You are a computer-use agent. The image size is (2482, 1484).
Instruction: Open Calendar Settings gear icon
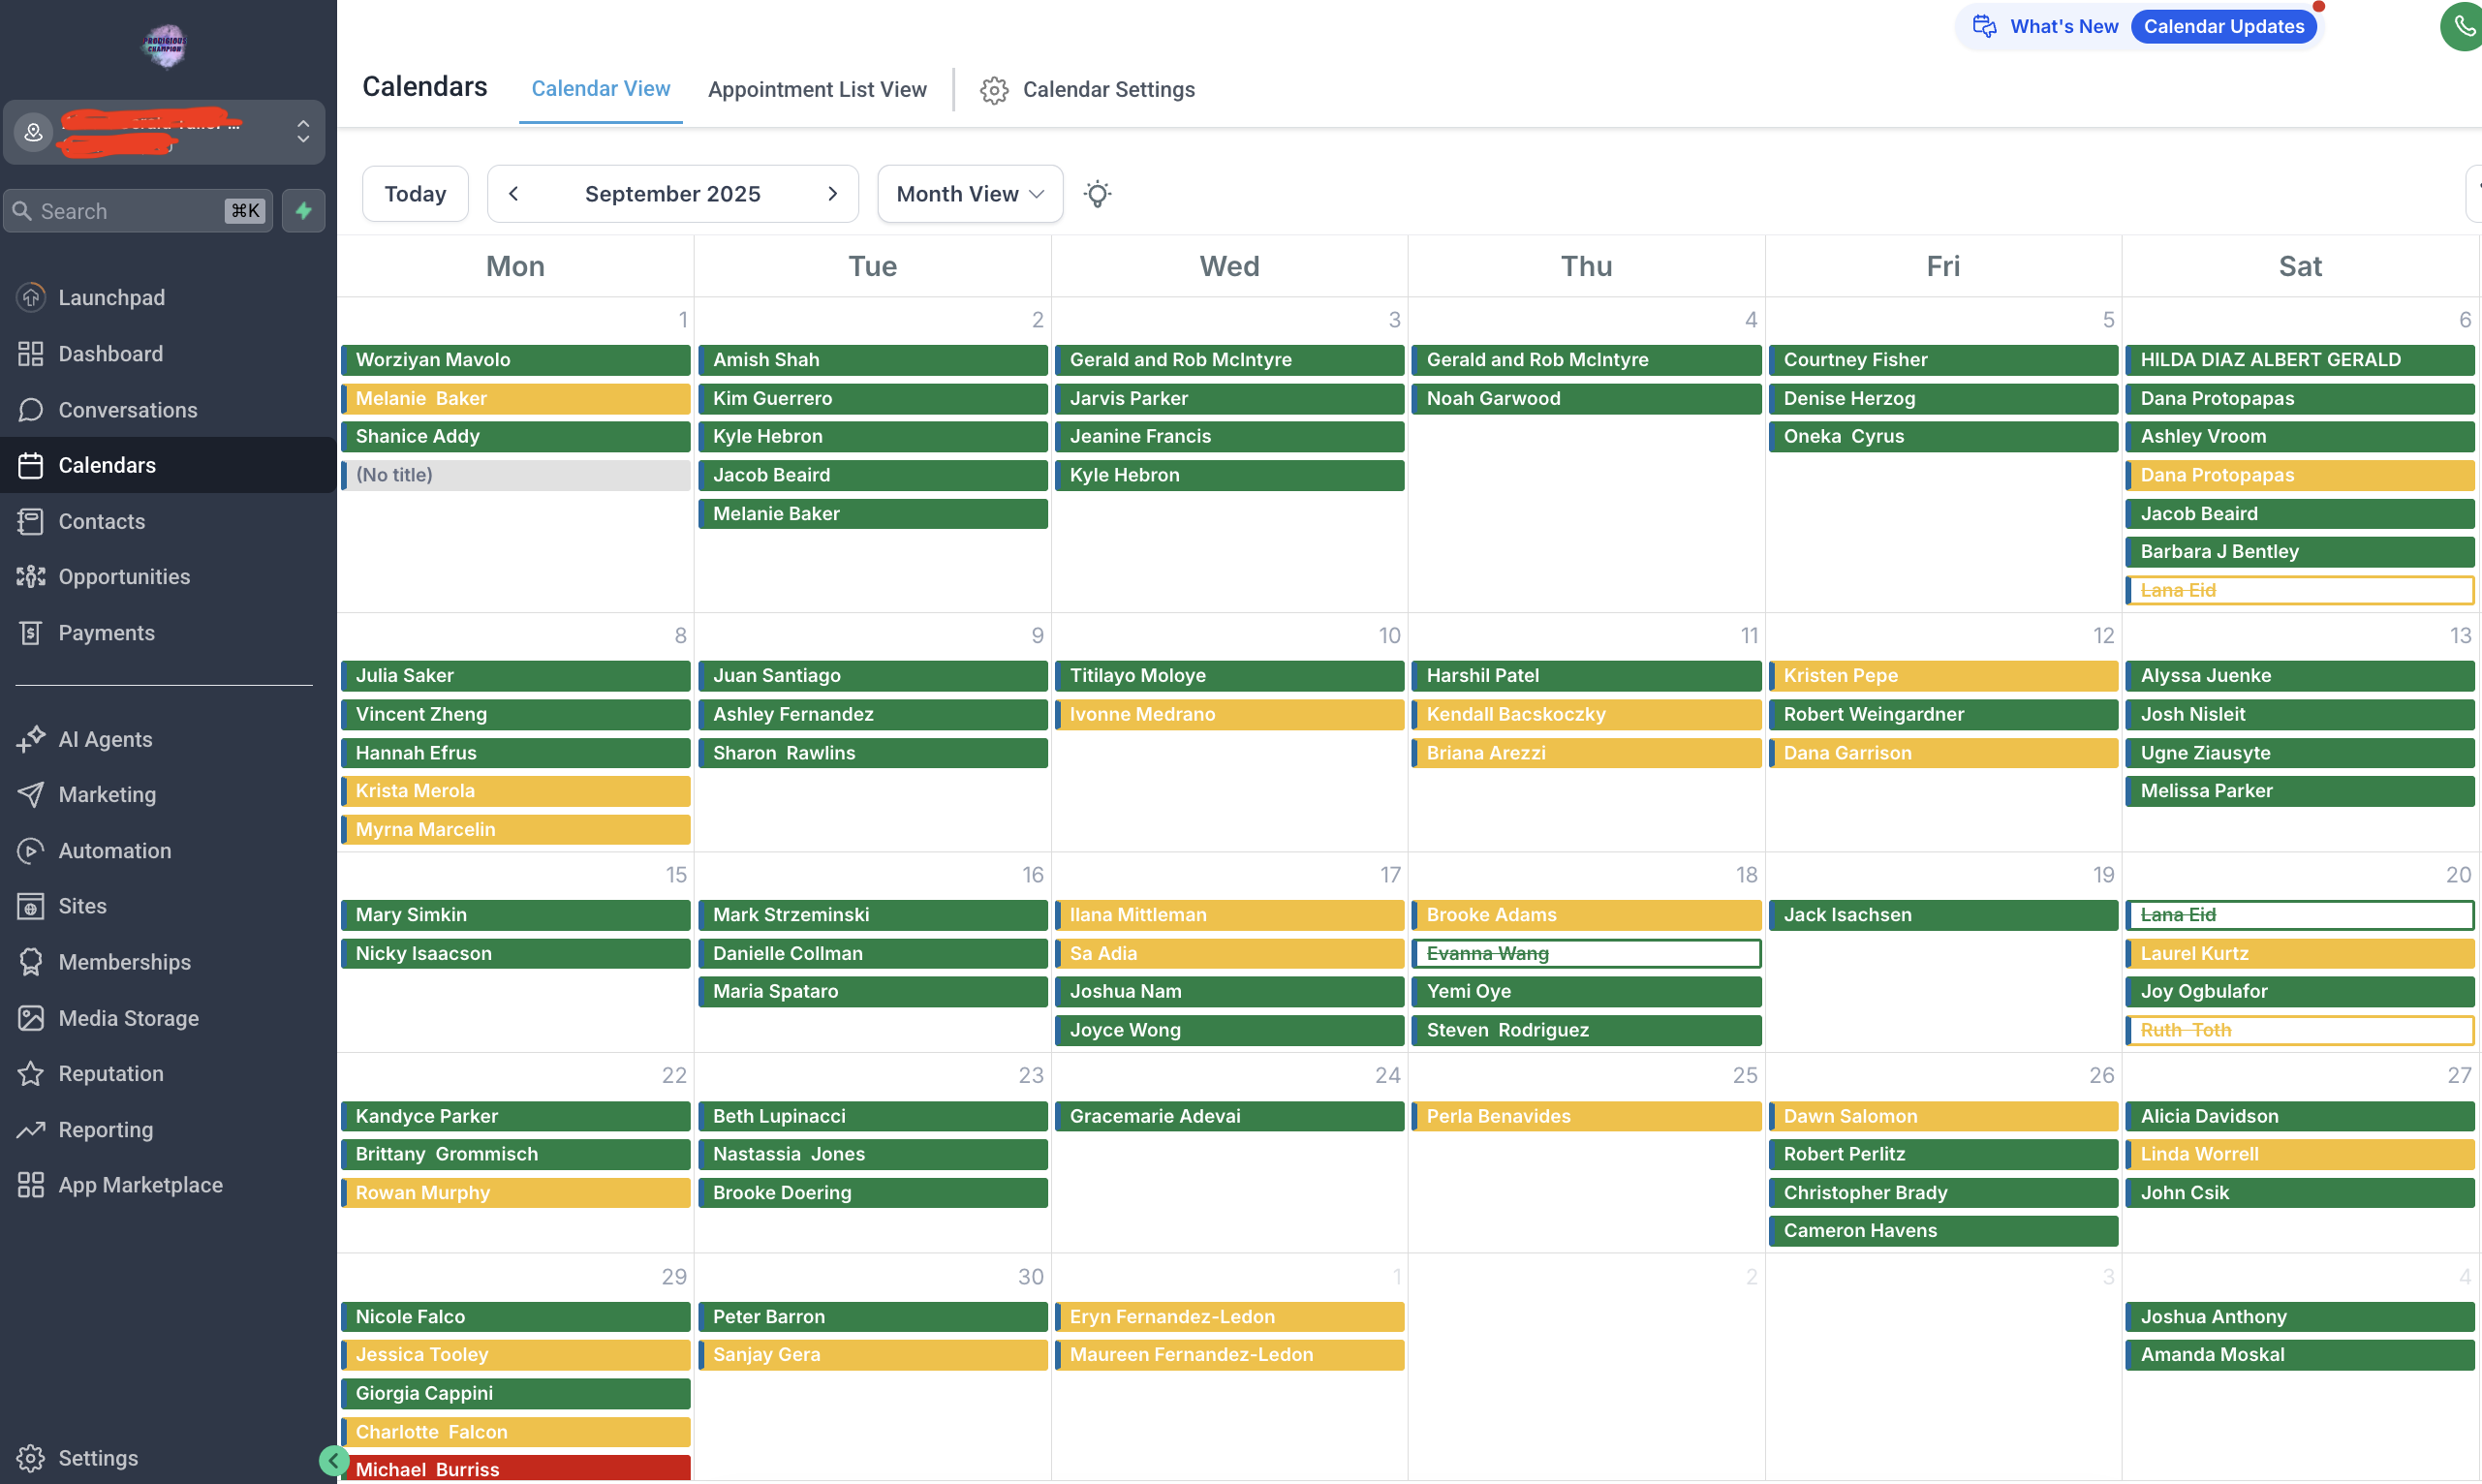click(993, 90)
